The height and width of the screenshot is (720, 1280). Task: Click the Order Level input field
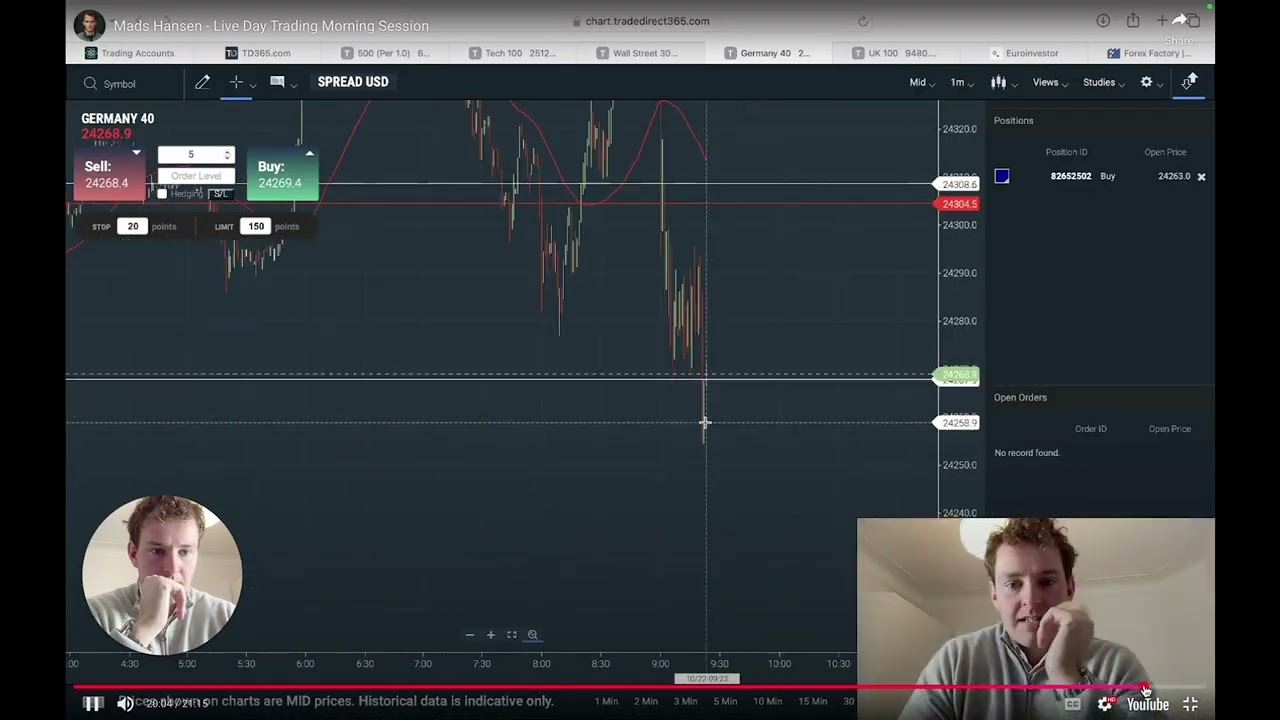coord(196,176)
